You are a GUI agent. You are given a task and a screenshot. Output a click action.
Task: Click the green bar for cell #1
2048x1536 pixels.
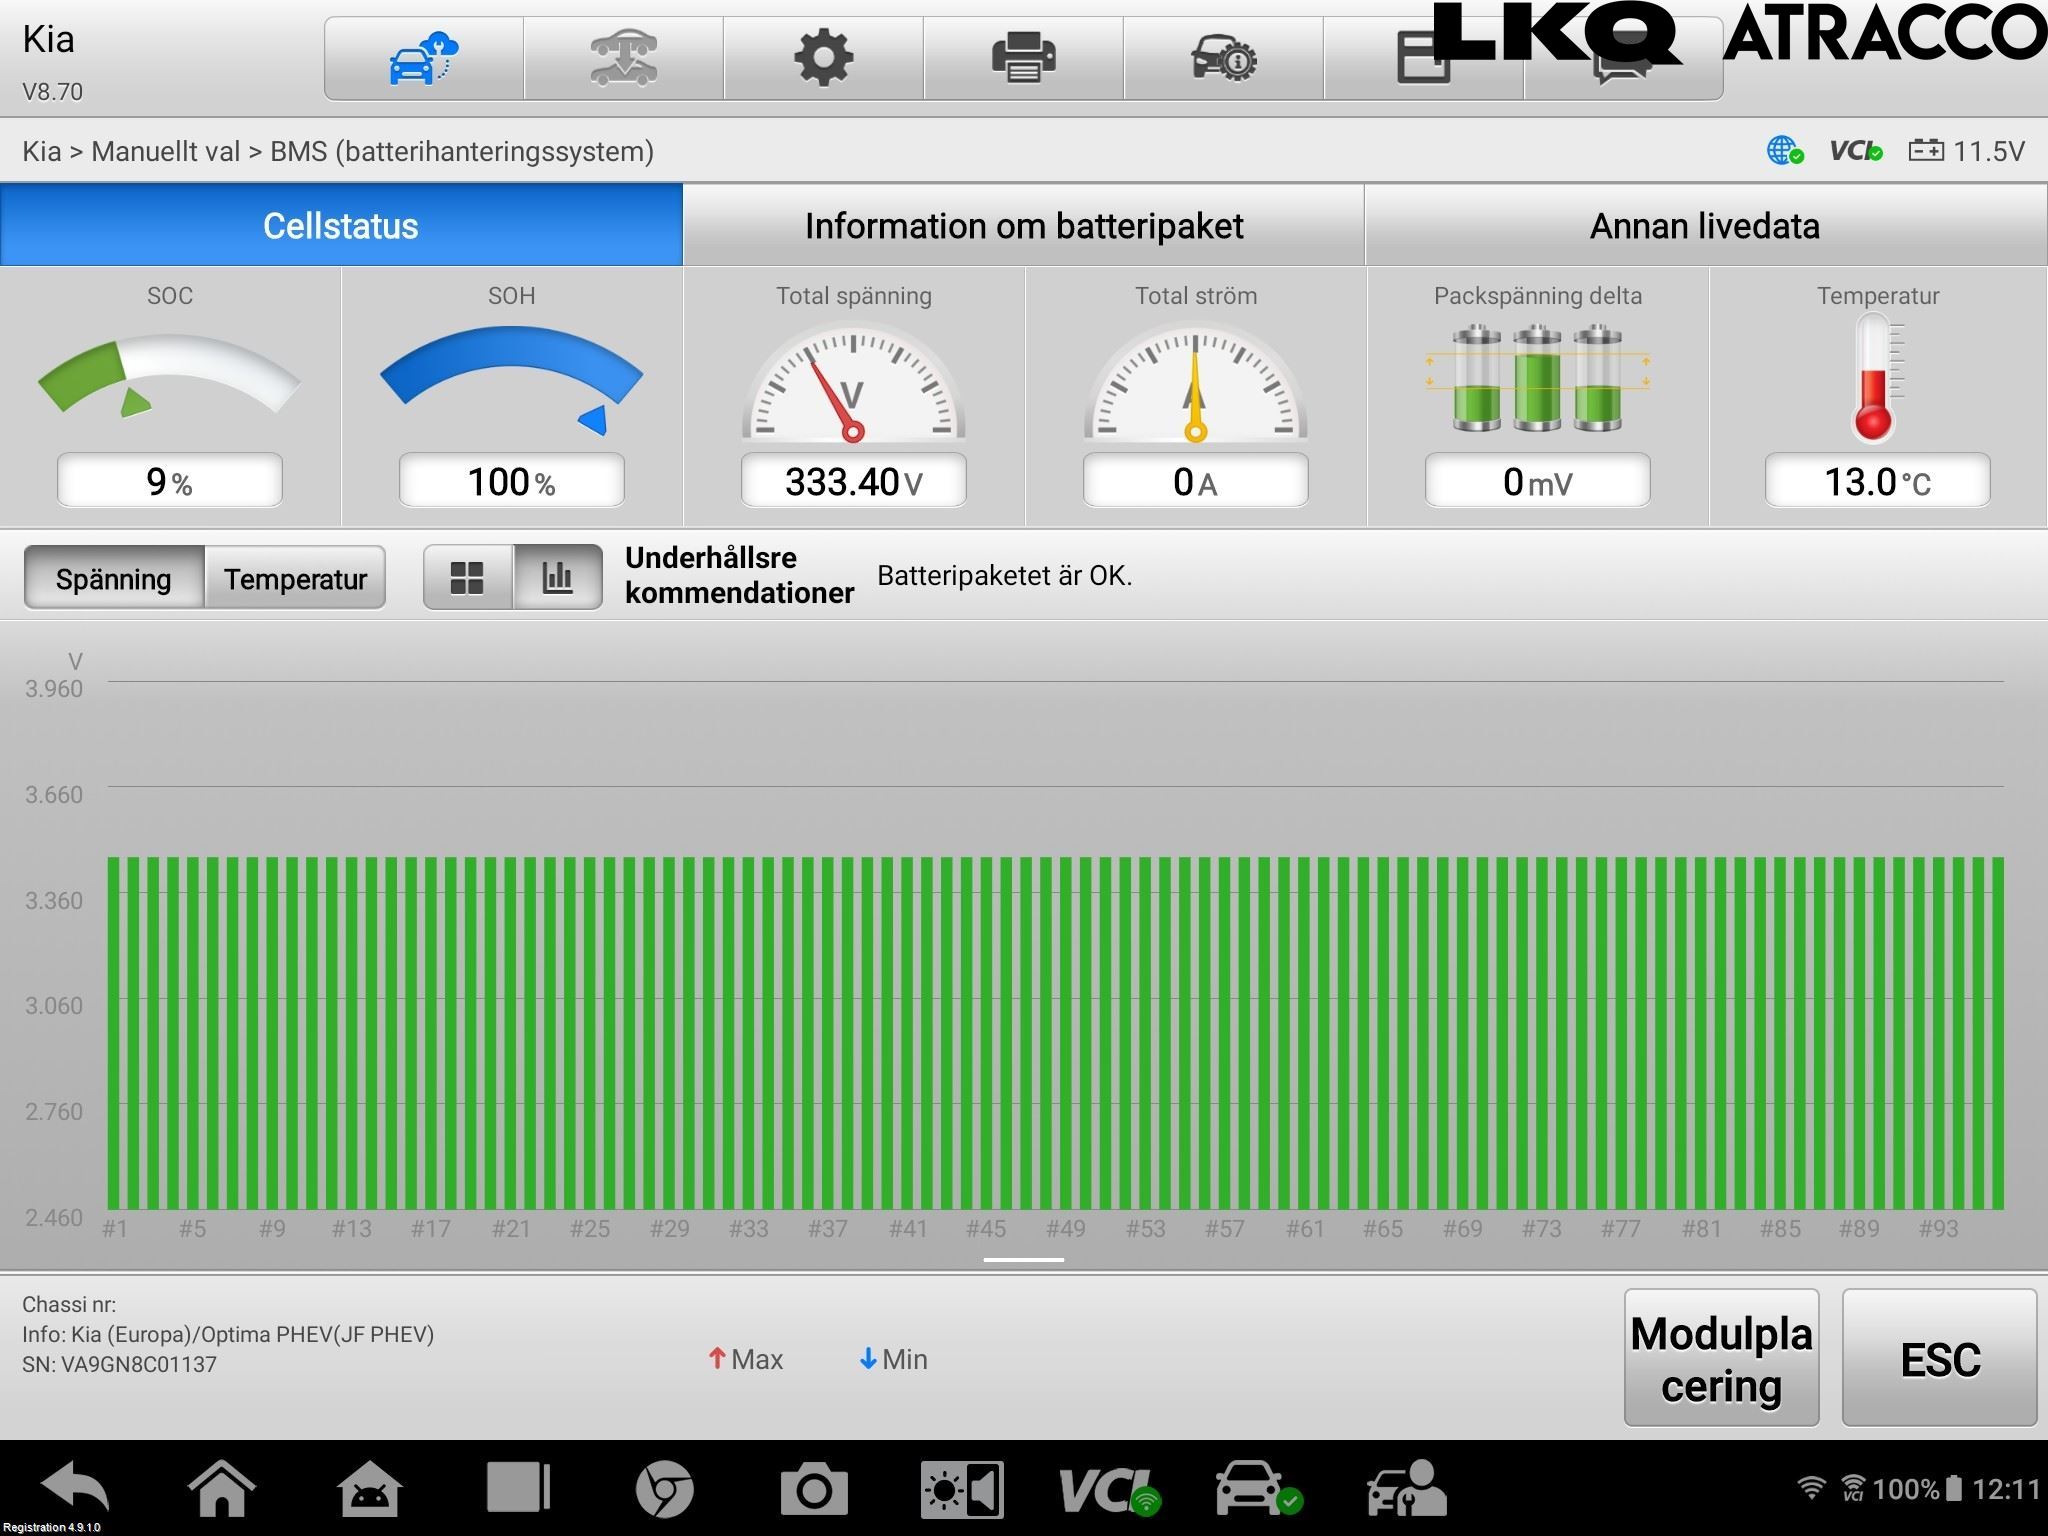click(x=114, y=1033)
